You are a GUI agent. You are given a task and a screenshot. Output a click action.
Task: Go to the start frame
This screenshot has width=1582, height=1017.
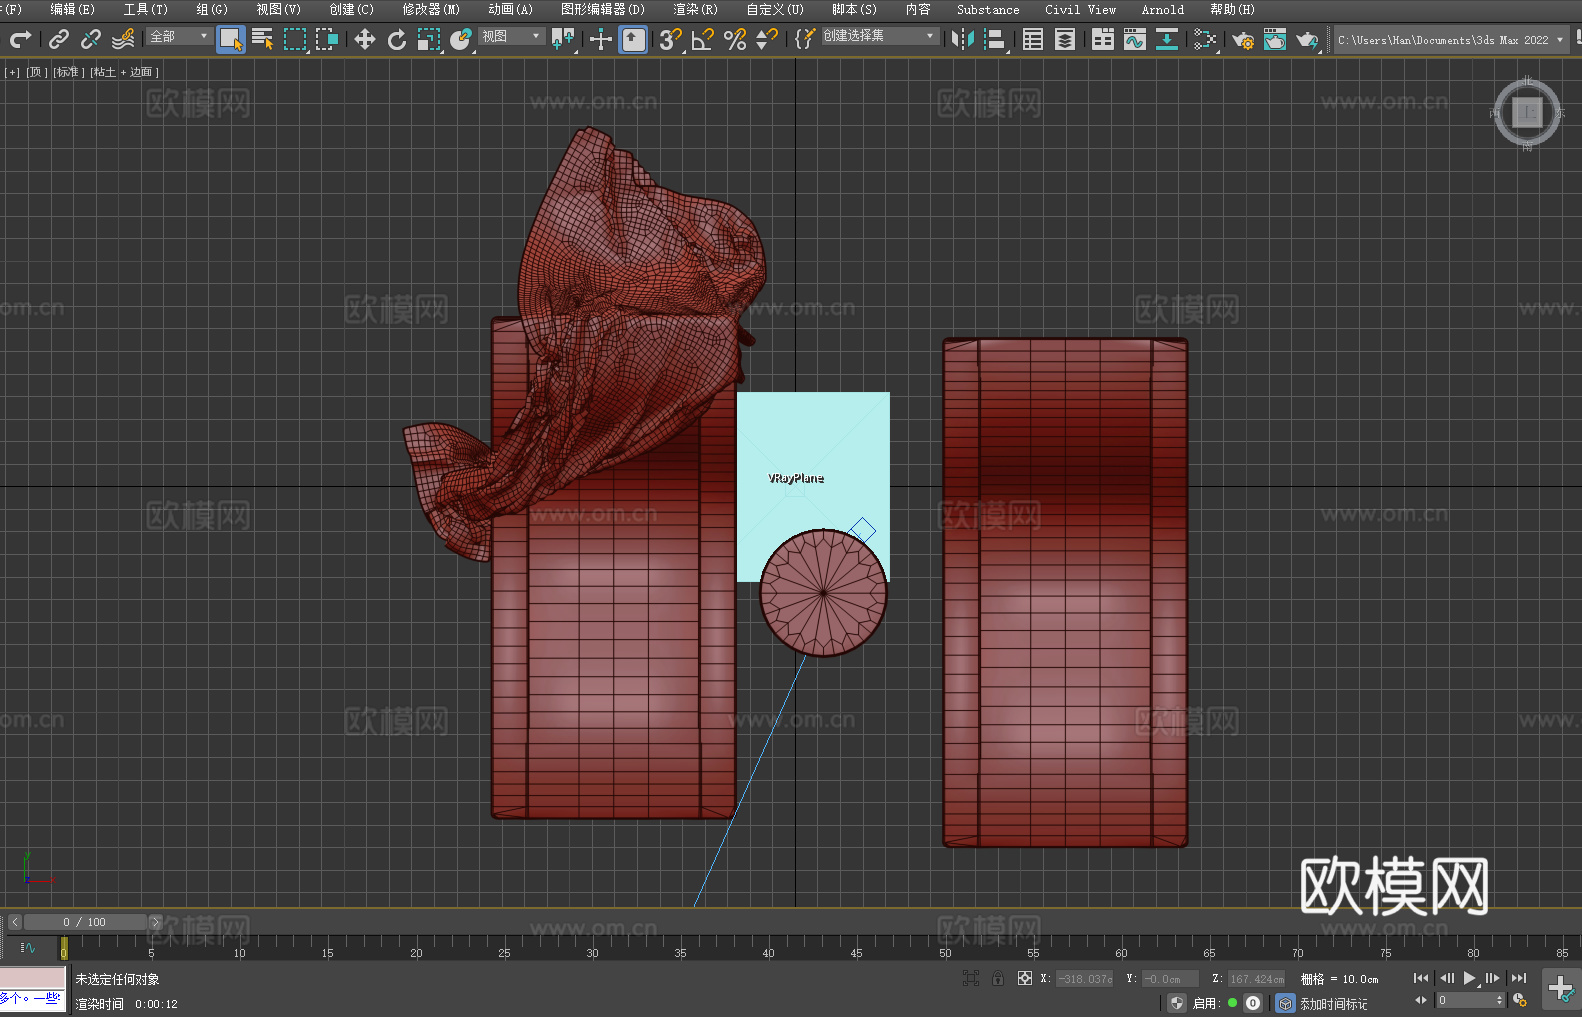1421,978
